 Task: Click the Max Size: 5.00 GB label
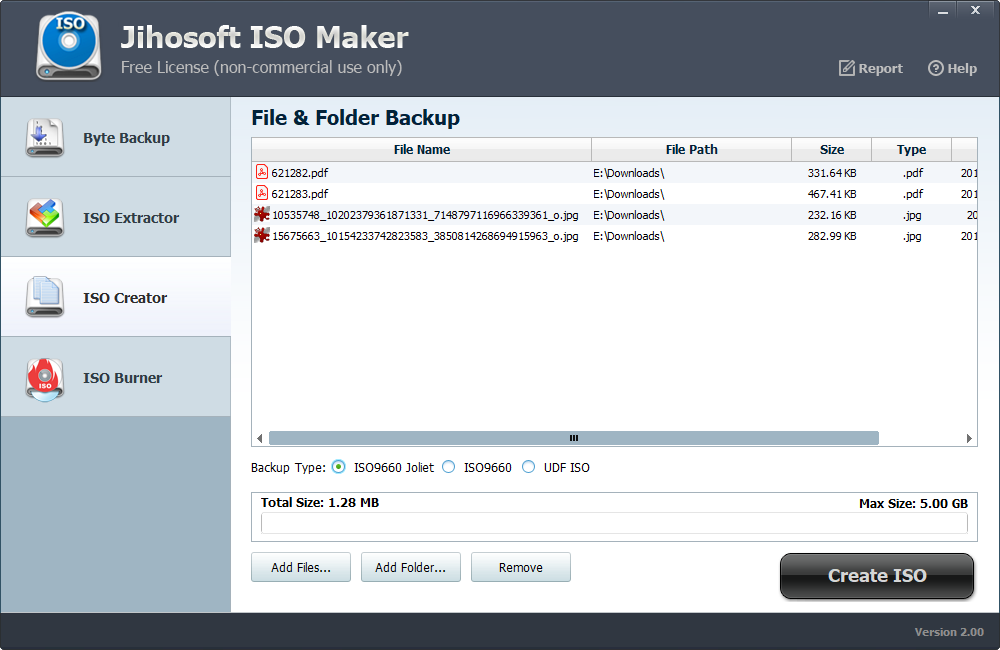913,503
